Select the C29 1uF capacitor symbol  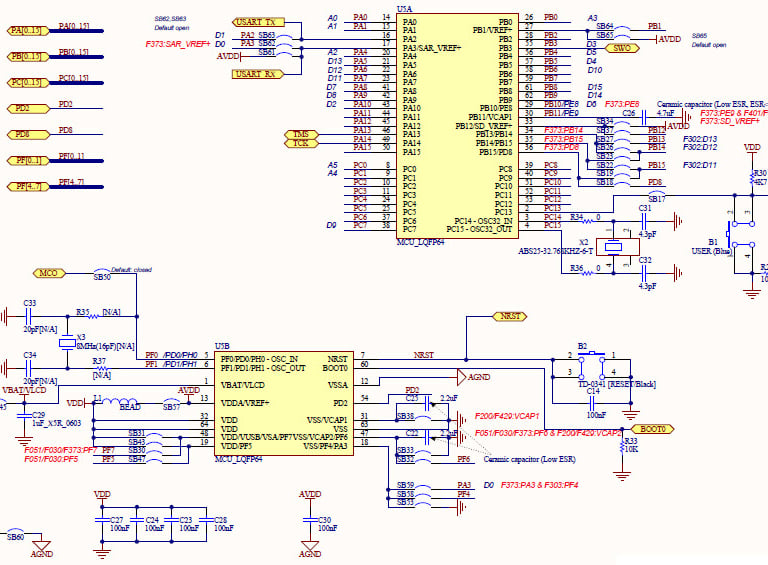click(x=24, y=416)
